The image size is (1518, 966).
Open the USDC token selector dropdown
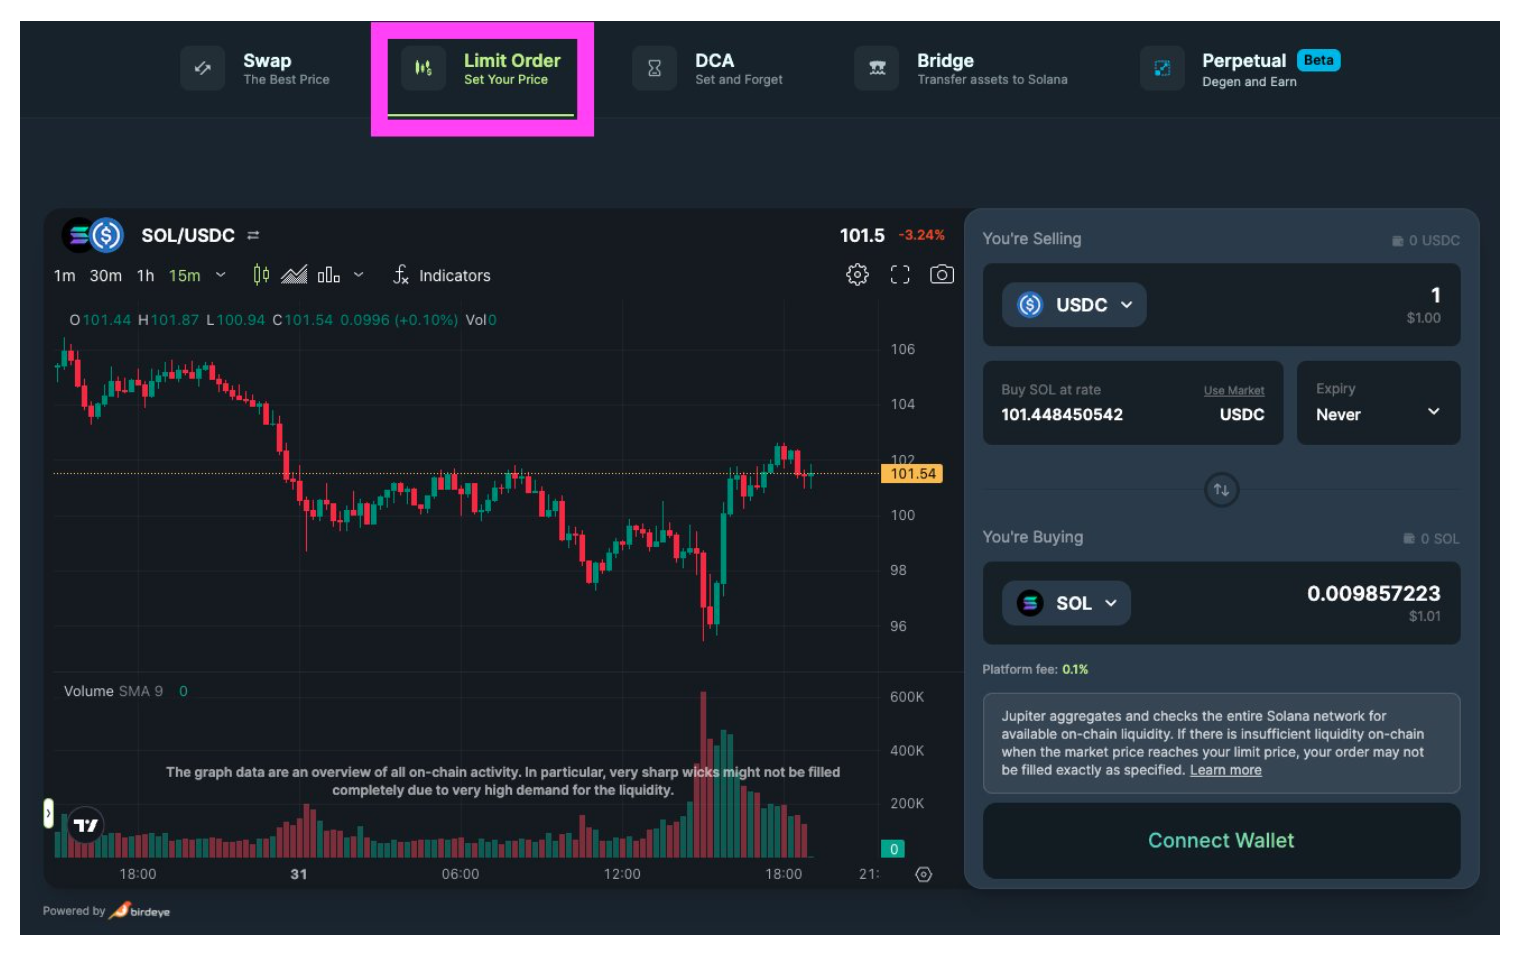click(1074, 305)
